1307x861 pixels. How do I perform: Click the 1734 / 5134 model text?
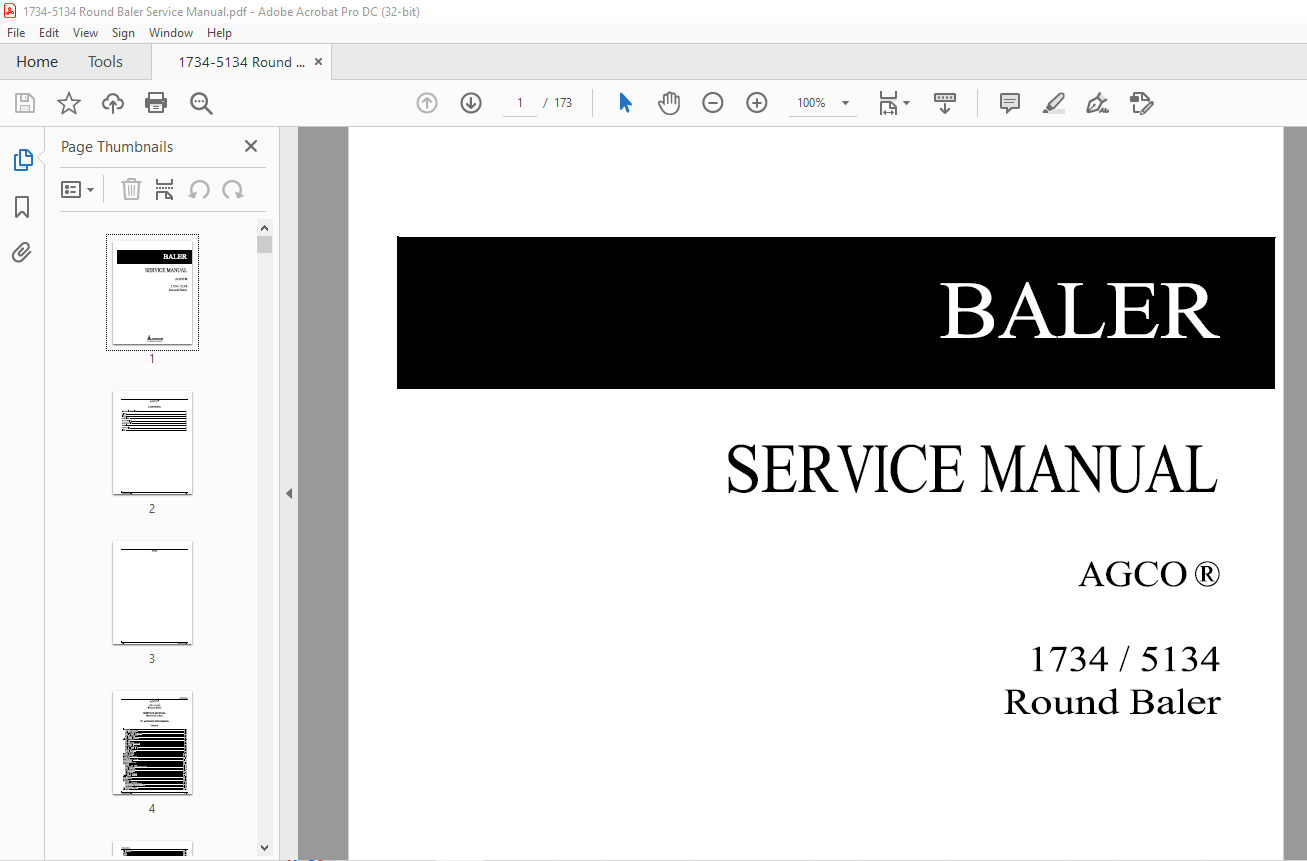pyautogui.click(x=1125, y=660)
